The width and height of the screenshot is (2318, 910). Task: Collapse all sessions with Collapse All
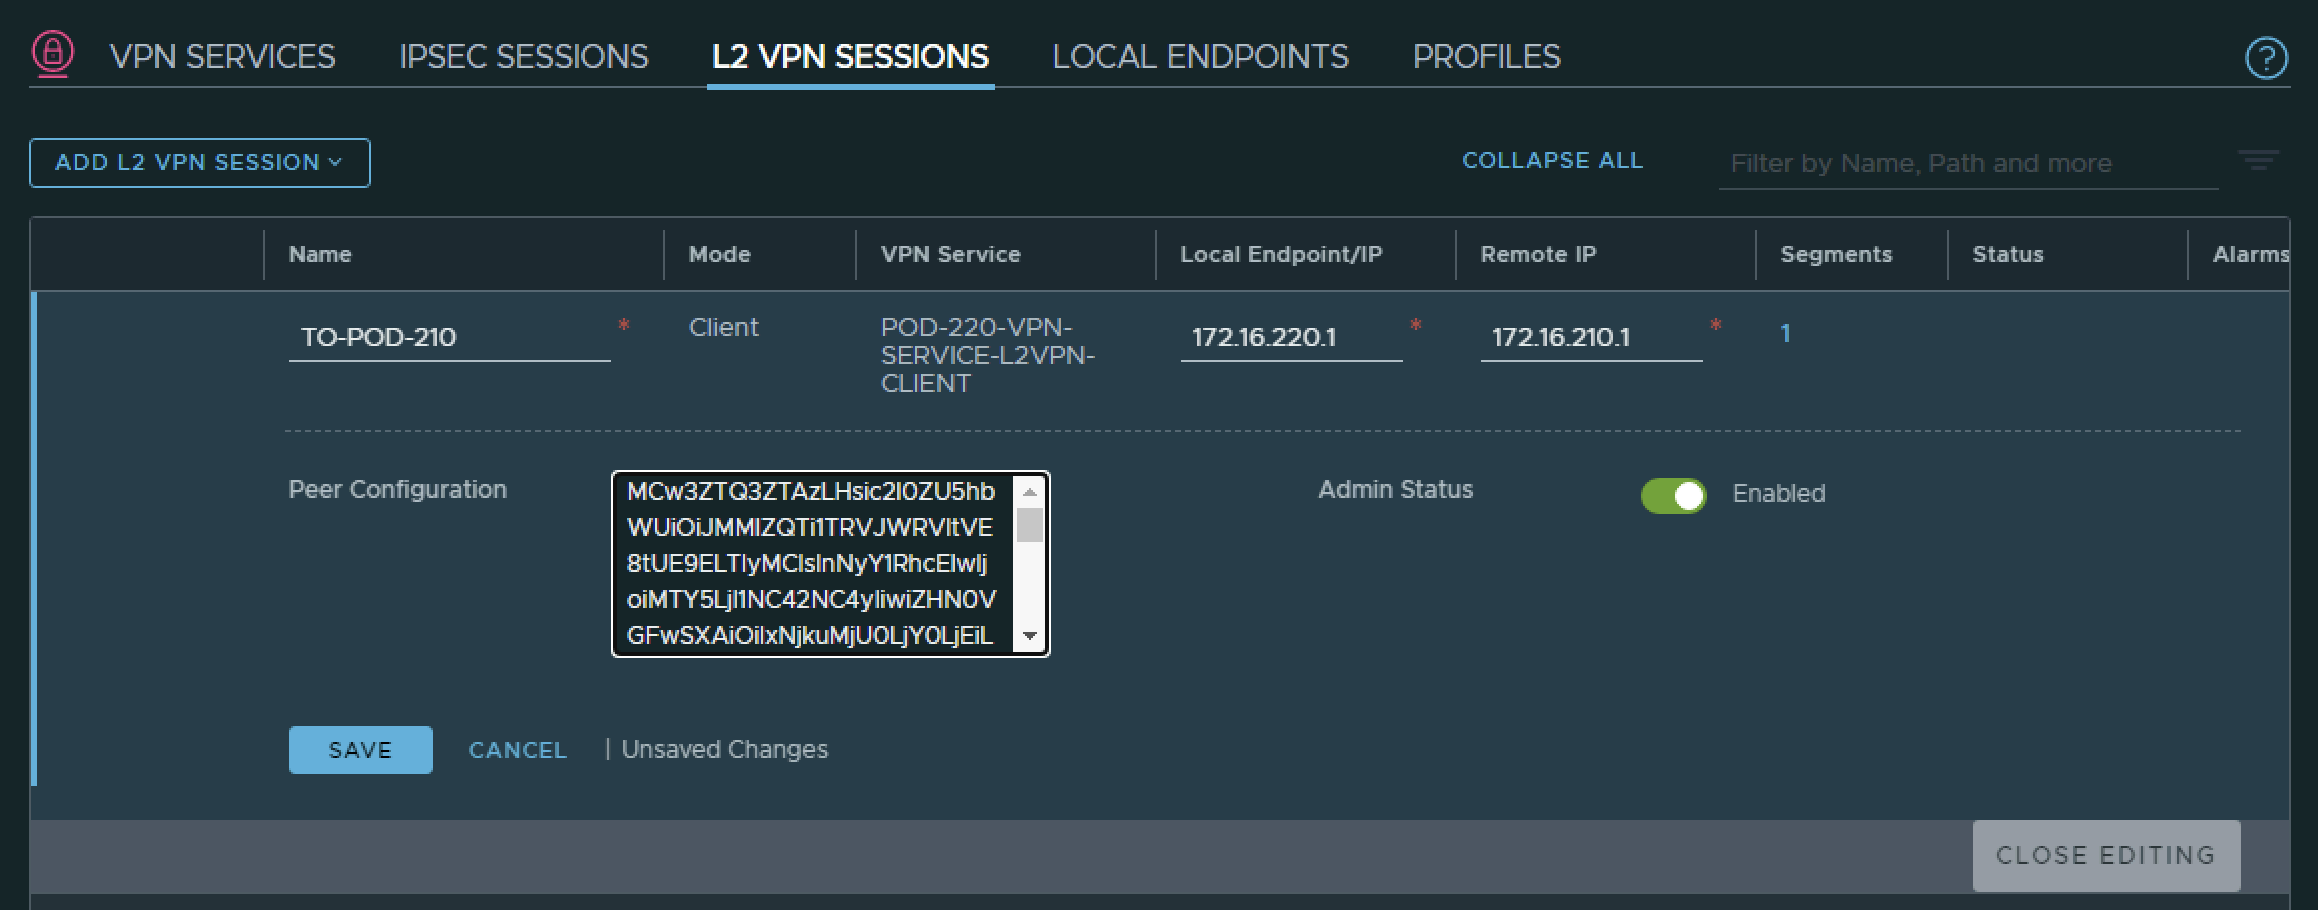1552,161
